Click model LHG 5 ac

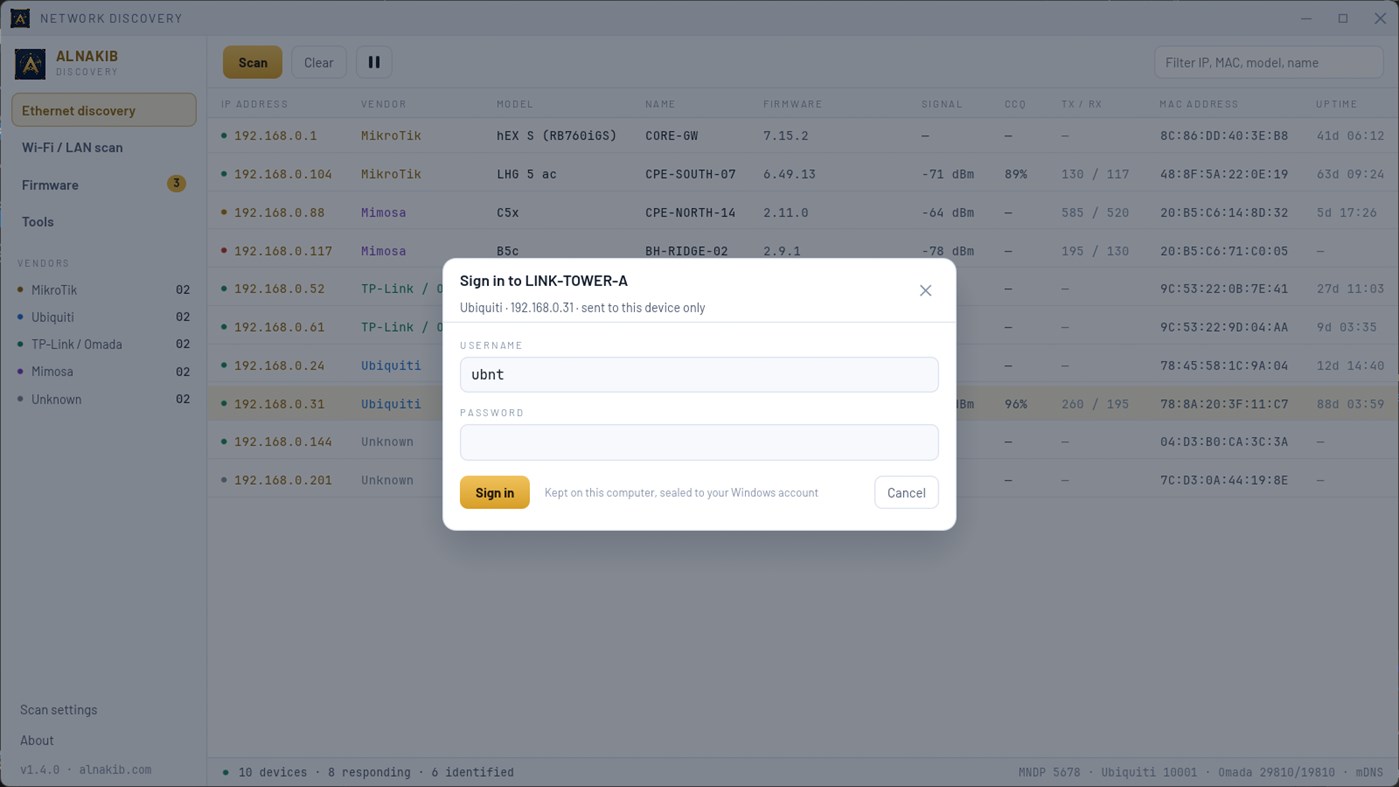[x=527, y=174]
